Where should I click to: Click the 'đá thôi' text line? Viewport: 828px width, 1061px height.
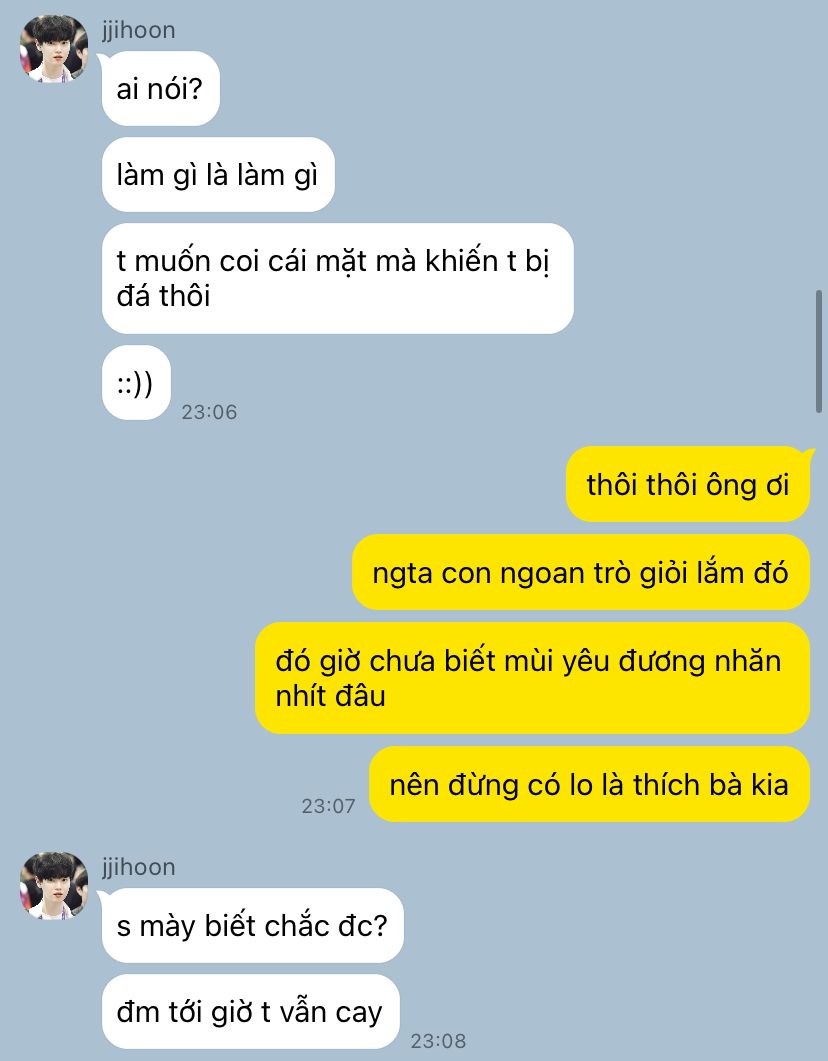[163, 296]
